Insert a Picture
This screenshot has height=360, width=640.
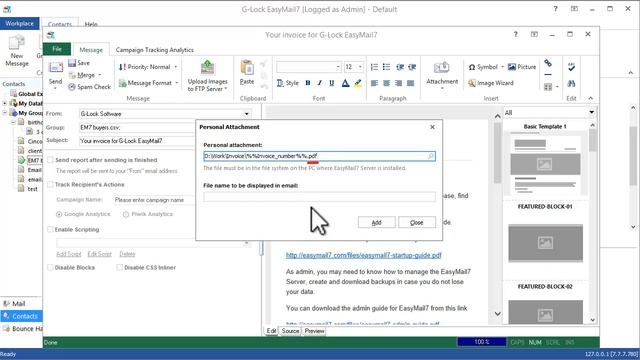click(522, 67)
